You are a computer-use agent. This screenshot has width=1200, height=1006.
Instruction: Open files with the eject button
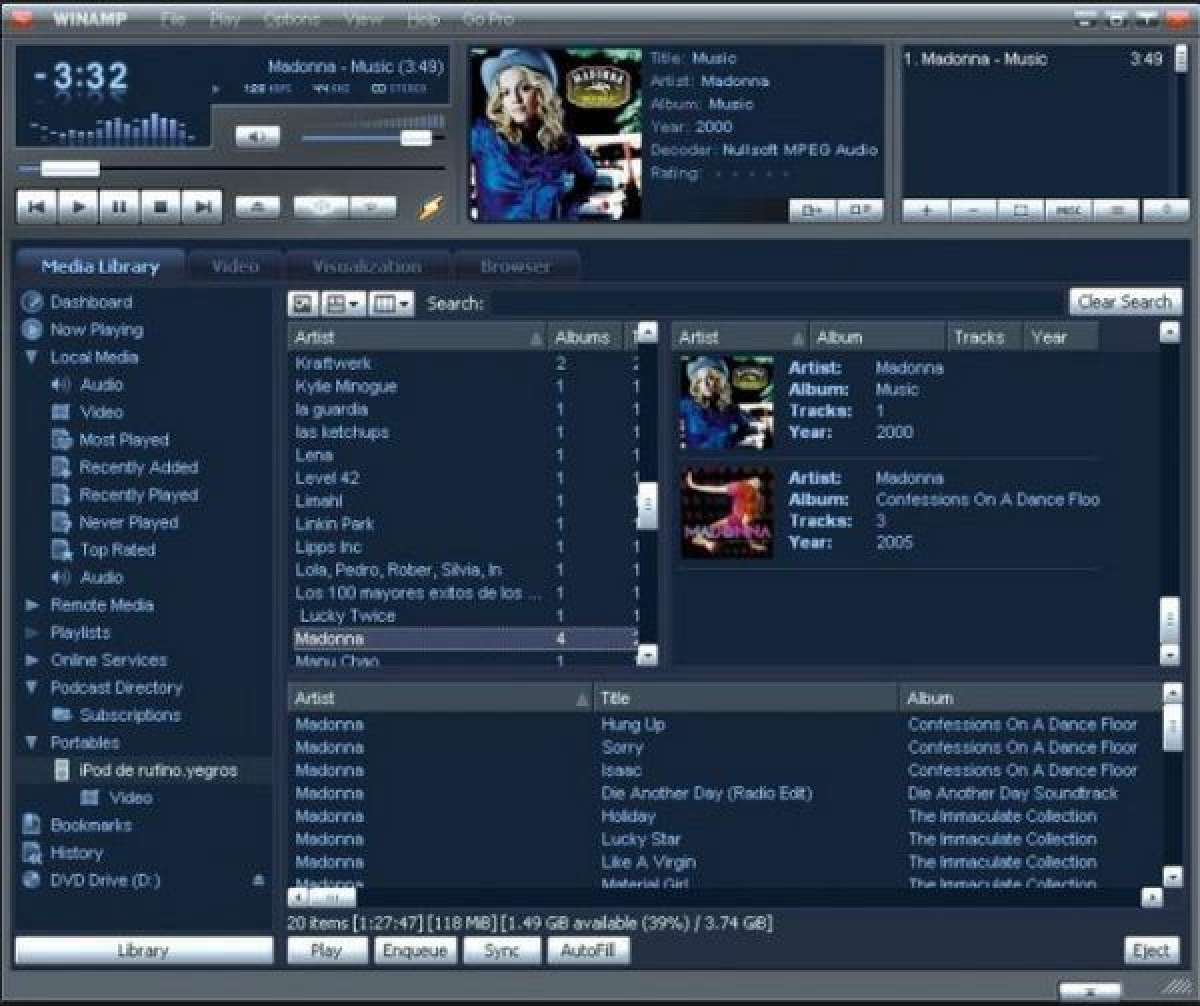click(x=257, y=207)
